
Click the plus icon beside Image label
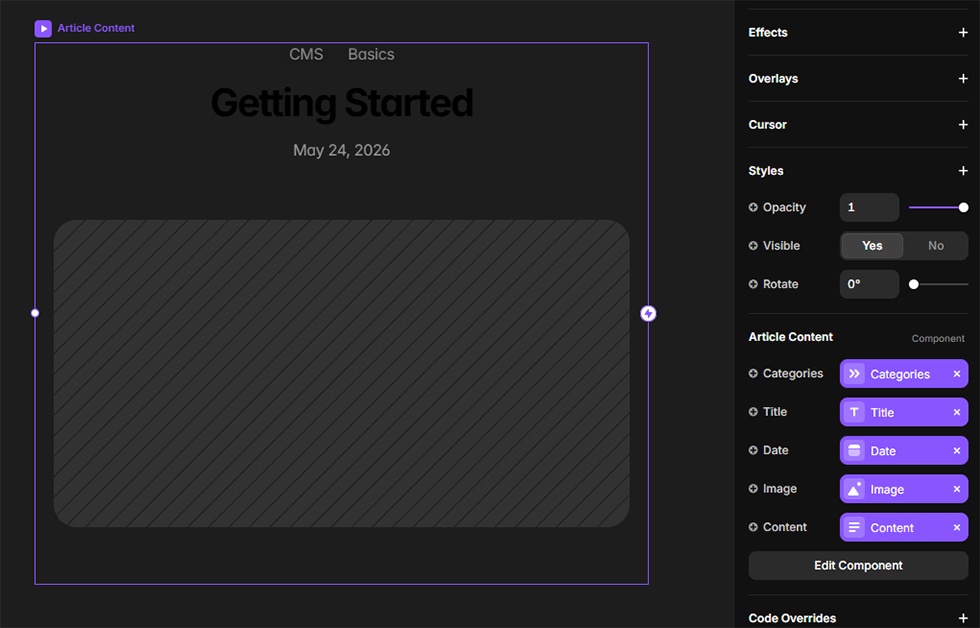pos(753,489)
